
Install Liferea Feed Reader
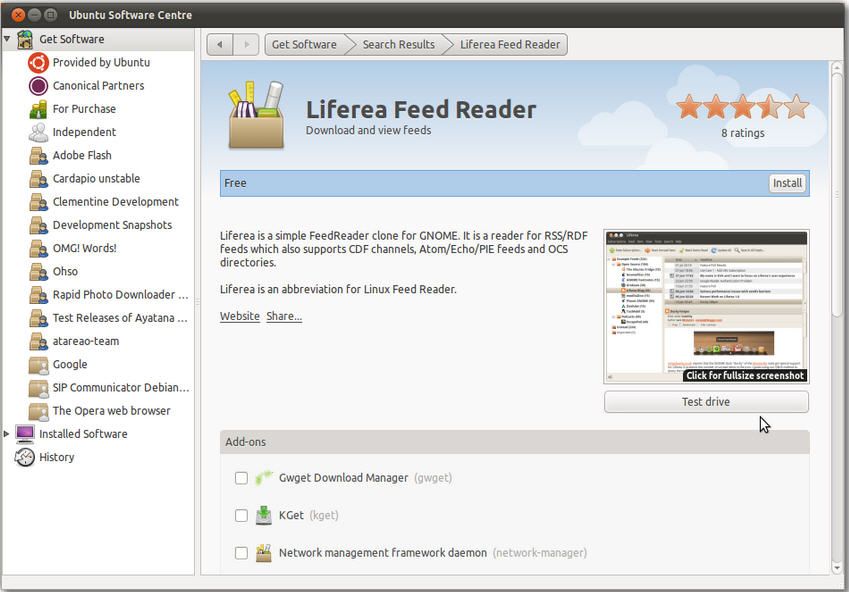coord(787,183)
